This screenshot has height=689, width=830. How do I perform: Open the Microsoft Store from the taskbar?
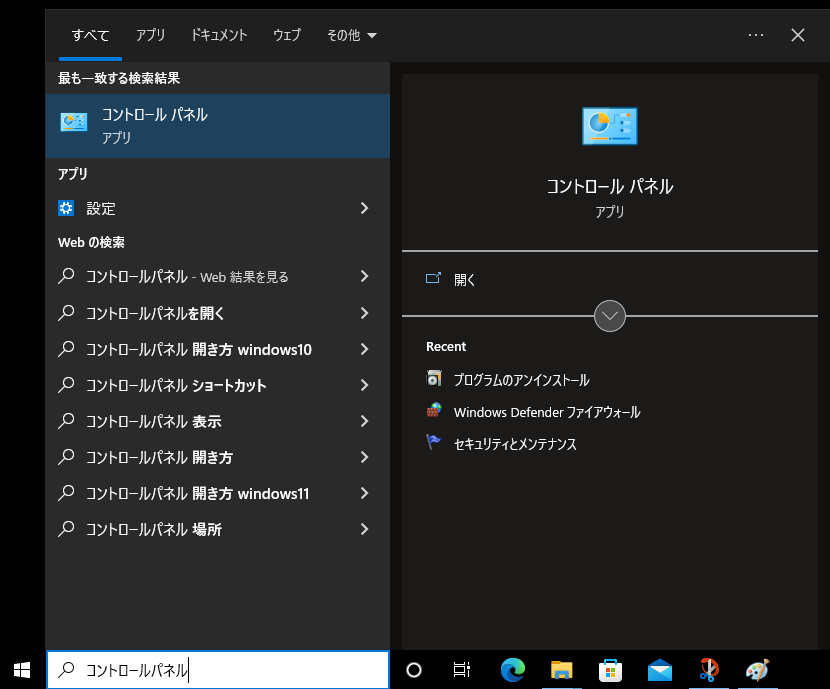click(x=610, y=671)
